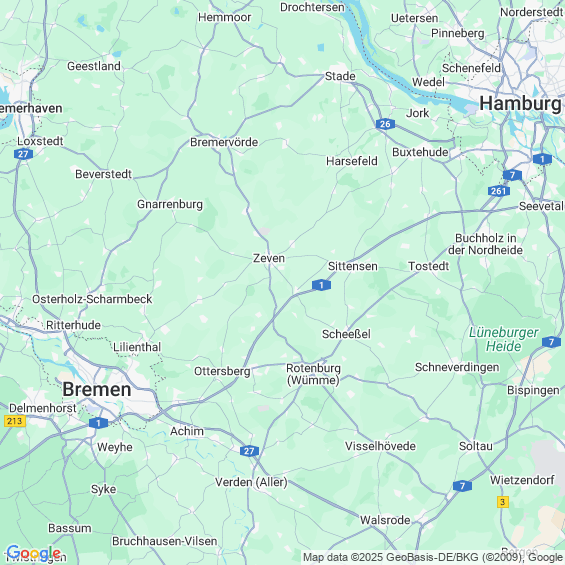Click the Stade town label
565x565 pixels.
[x=340, y=76]
